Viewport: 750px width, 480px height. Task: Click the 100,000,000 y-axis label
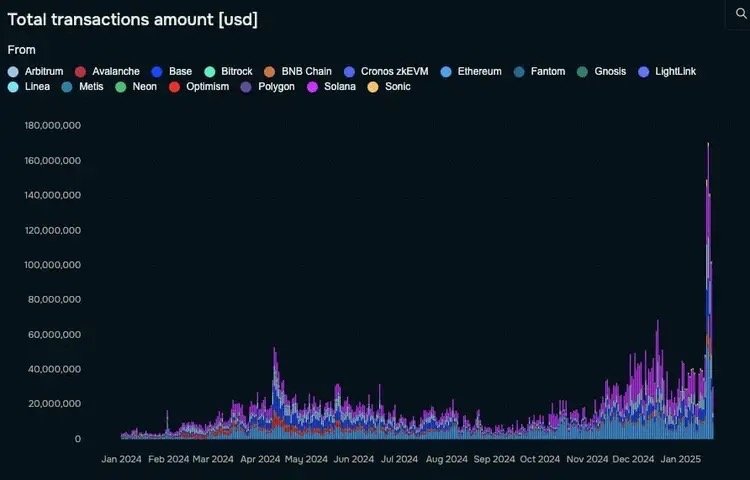pyautogui.click(x=53, y=265)
